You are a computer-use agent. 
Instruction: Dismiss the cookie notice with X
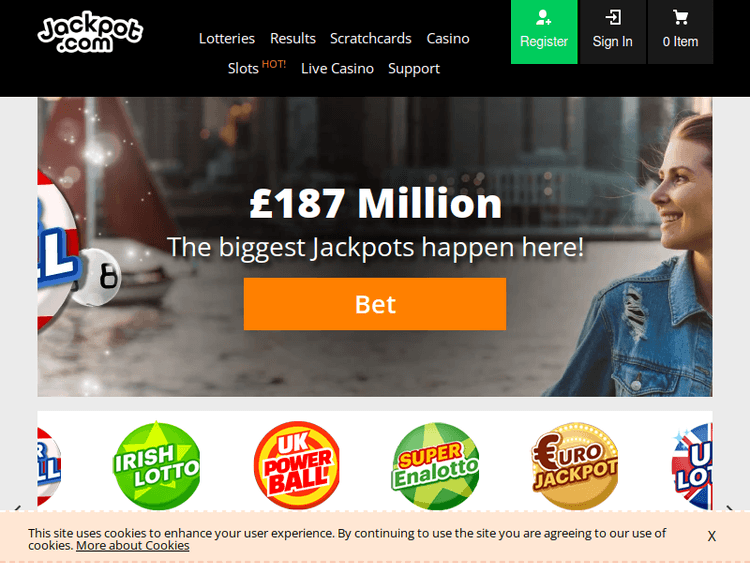click(x=712, y=536)
